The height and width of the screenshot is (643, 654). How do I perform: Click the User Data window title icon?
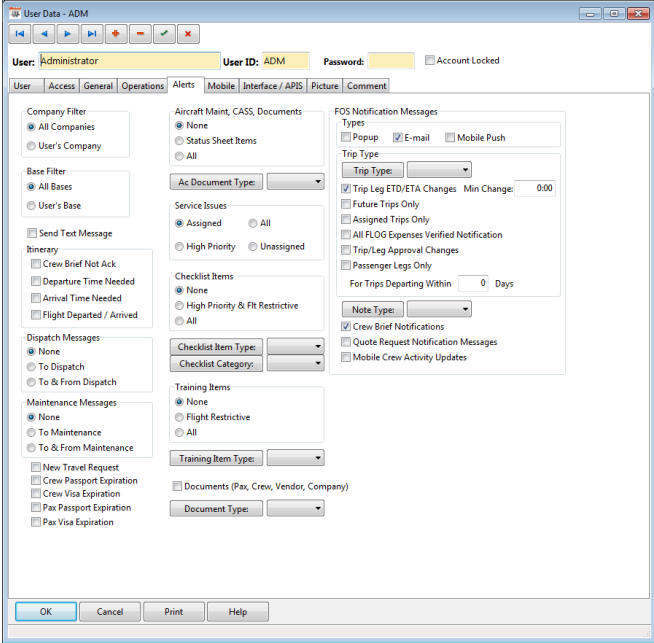[15, 13]
